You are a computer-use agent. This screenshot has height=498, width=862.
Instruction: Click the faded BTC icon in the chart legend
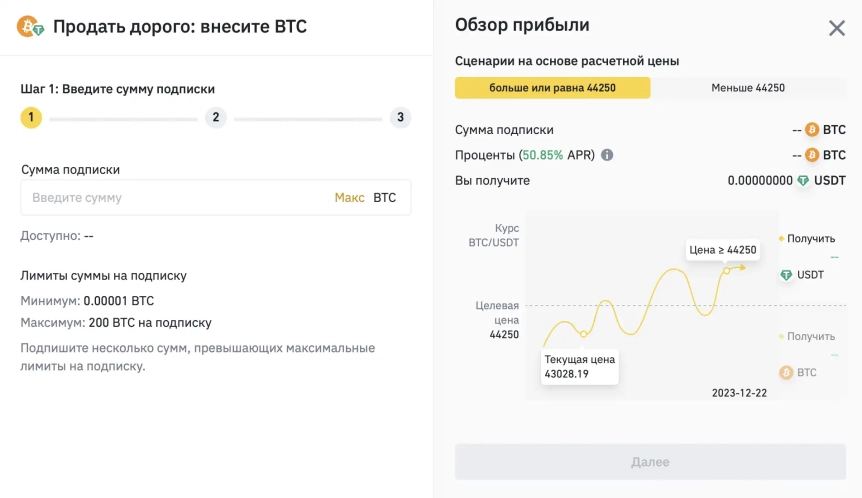786,372
